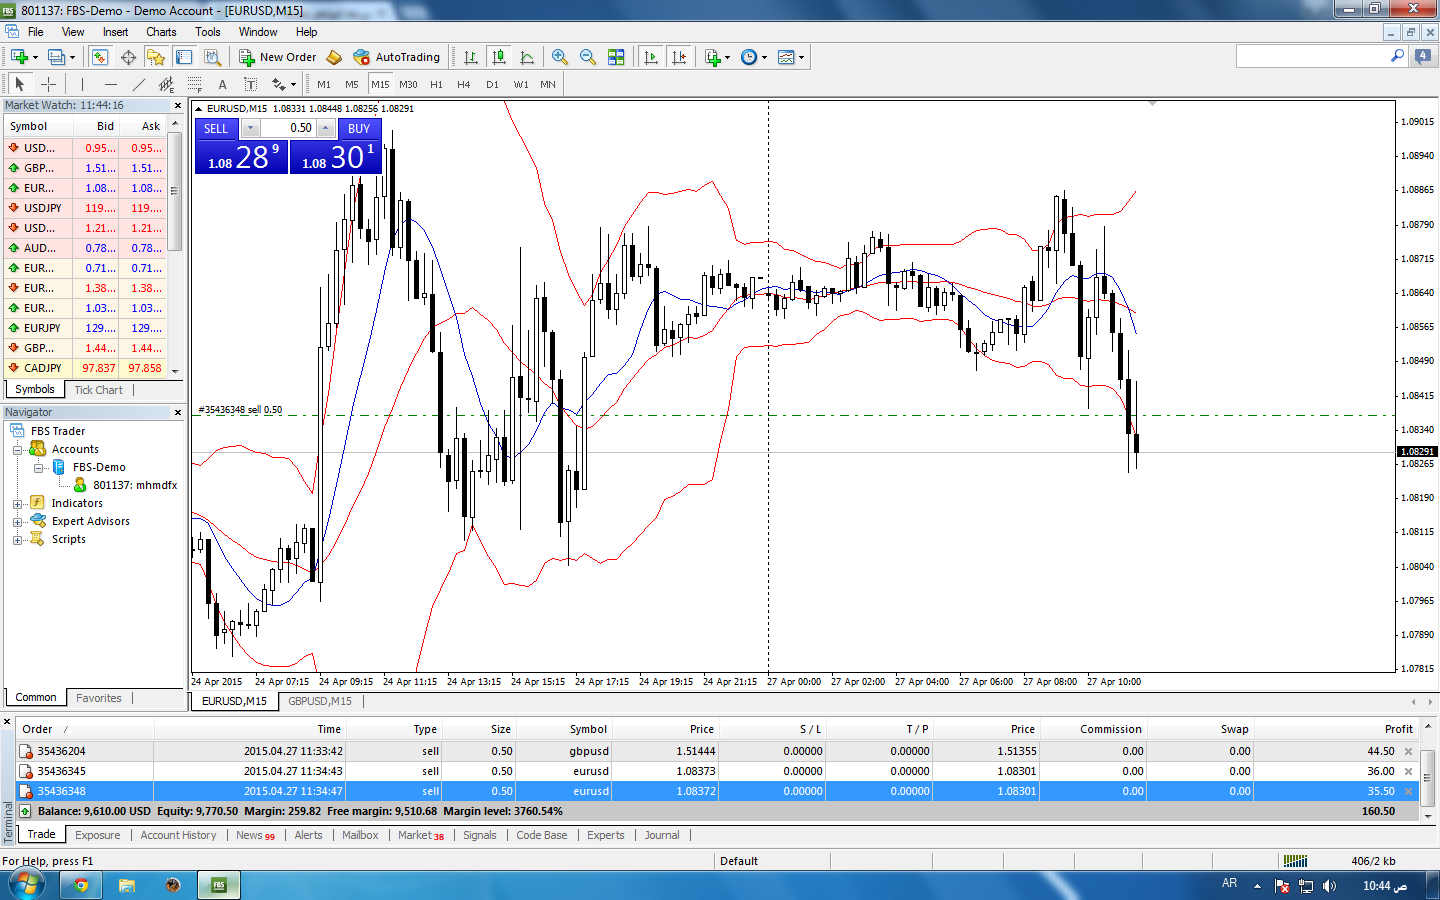This screenshot has height=900, width=1440.
Task: Toggle chart Auto Scroll icon
Action: tap(651, 57)
